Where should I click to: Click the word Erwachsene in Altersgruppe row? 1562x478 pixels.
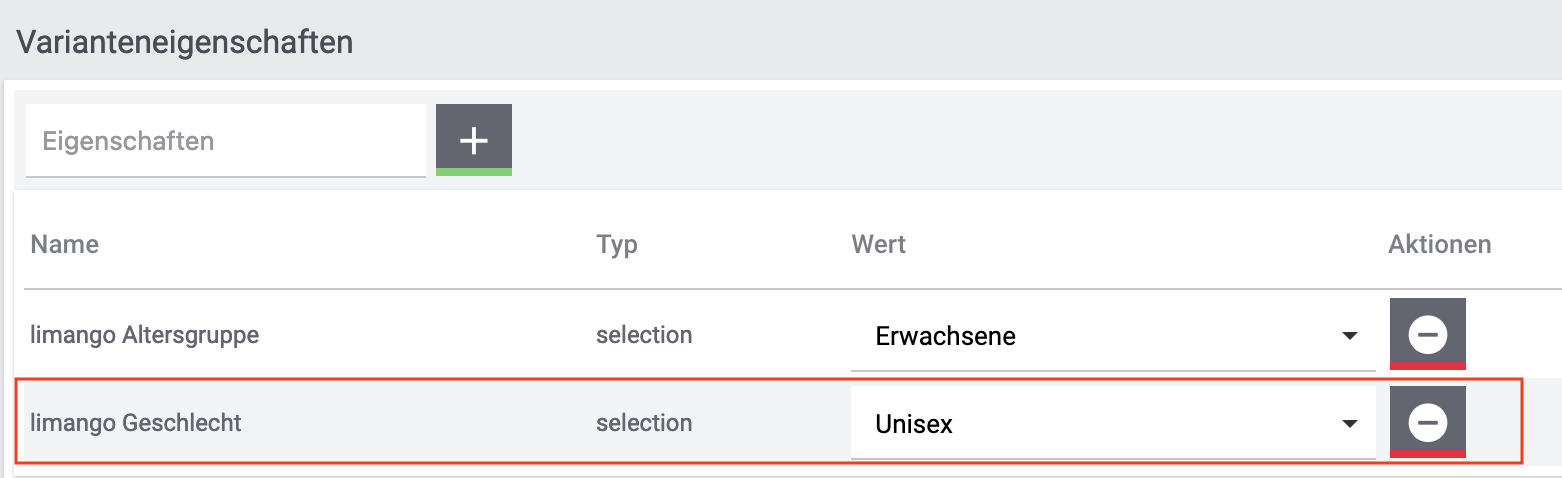[x=945, y=336]
